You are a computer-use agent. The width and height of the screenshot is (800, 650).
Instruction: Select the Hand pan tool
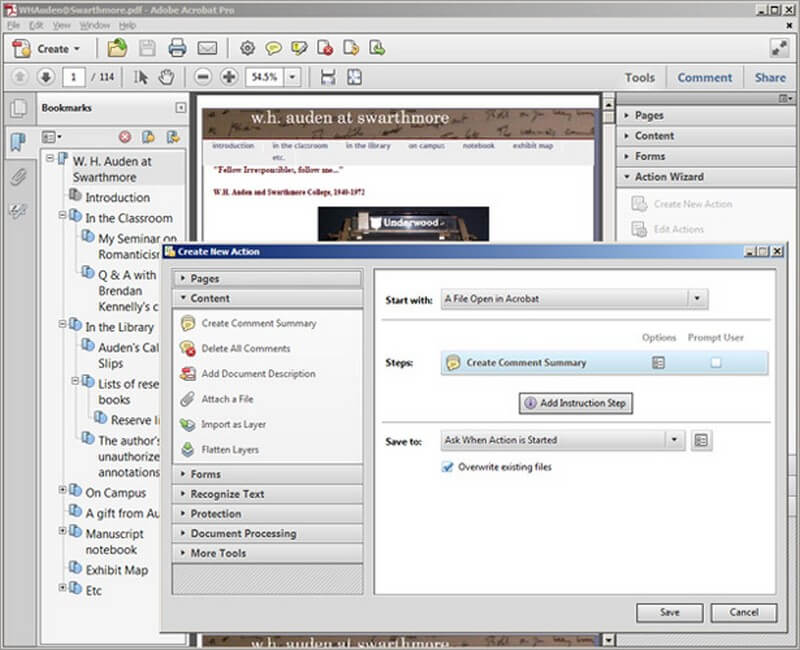point(166,77)
